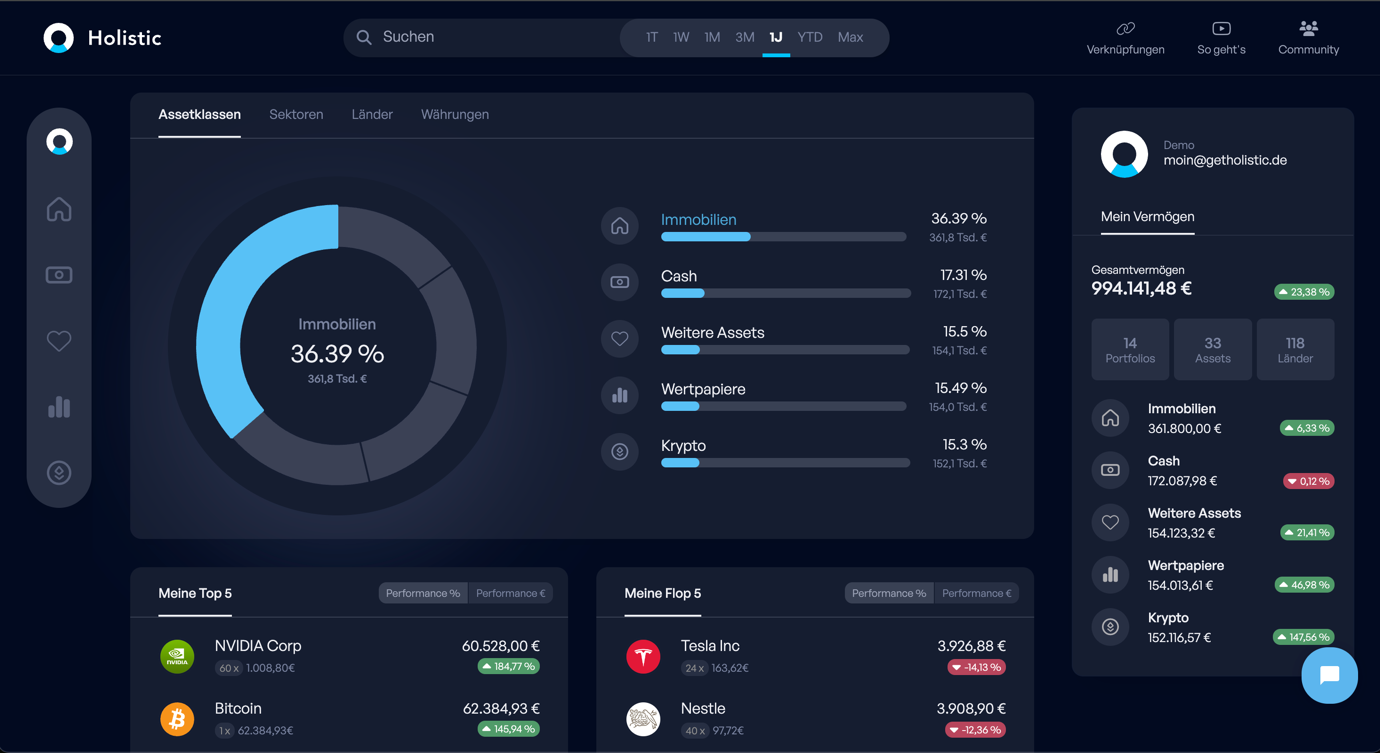Open the Sektoren tab
This screenshot has height=753, width=1380.
click(296, 114)
